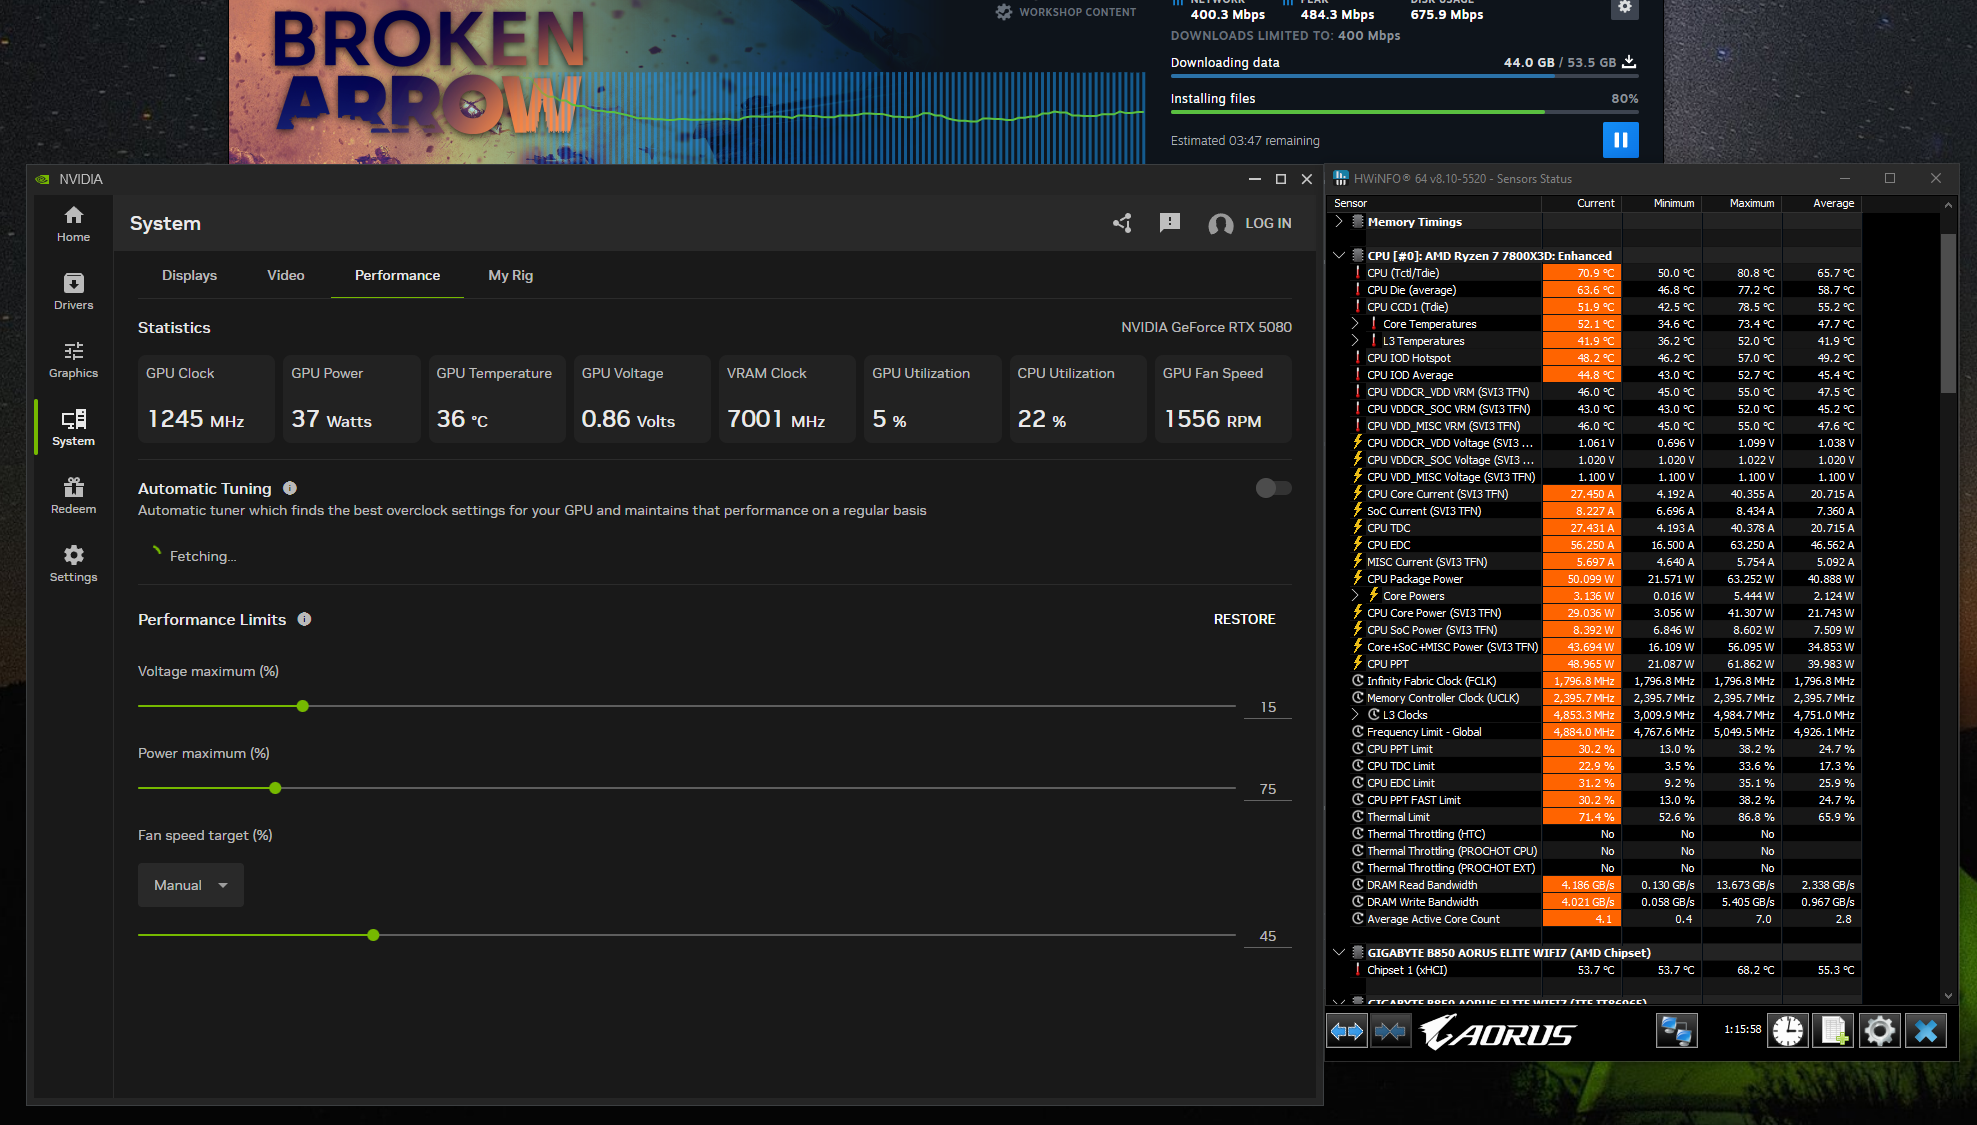Collapse the CPU [#0] AMD Ryzen 7 7800X3D group
Viewport: 1977px width, 1125px height.
click(1339, 256)
